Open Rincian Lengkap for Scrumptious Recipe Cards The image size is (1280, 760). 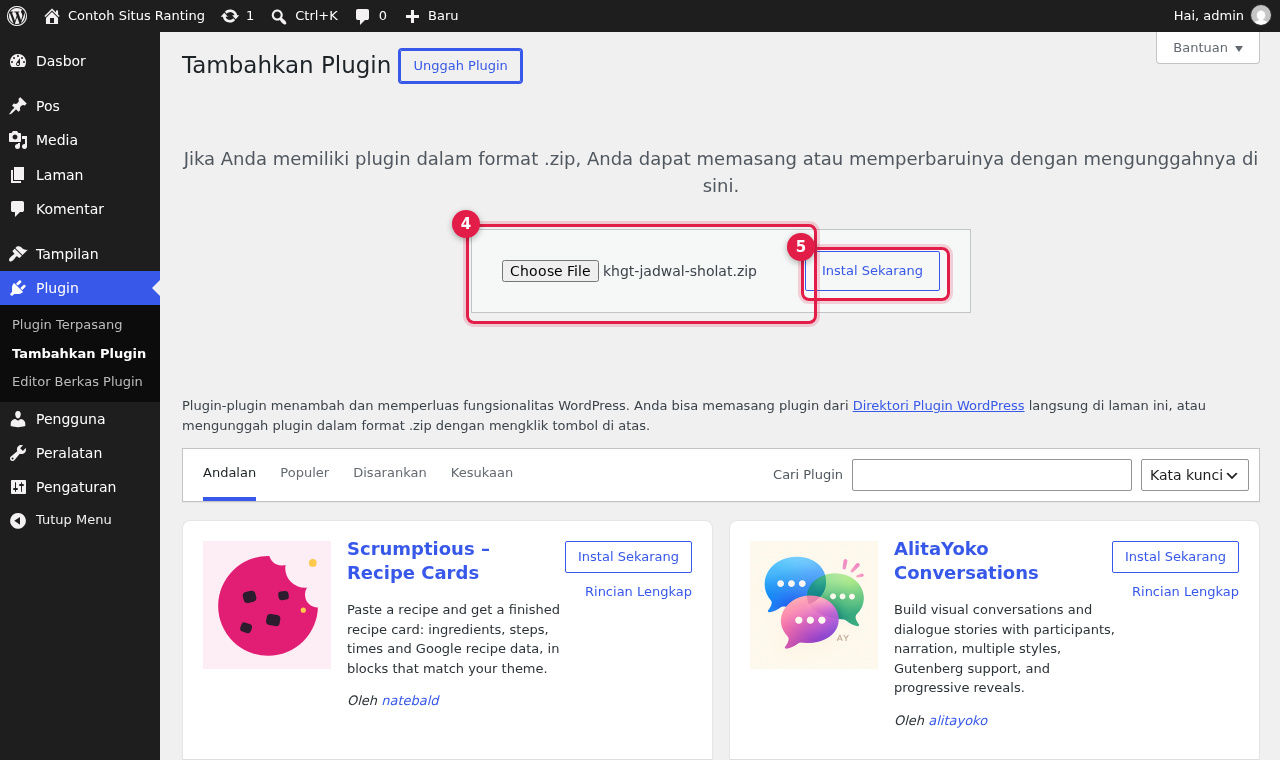[638, 592]
